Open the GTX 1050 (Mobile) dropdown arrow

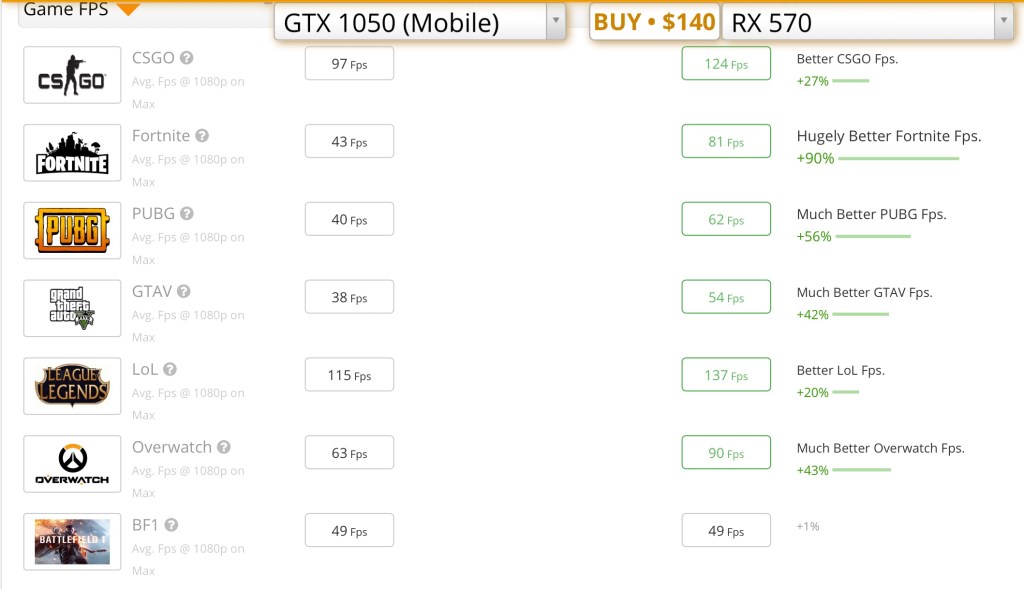click(x=555, y=22)
